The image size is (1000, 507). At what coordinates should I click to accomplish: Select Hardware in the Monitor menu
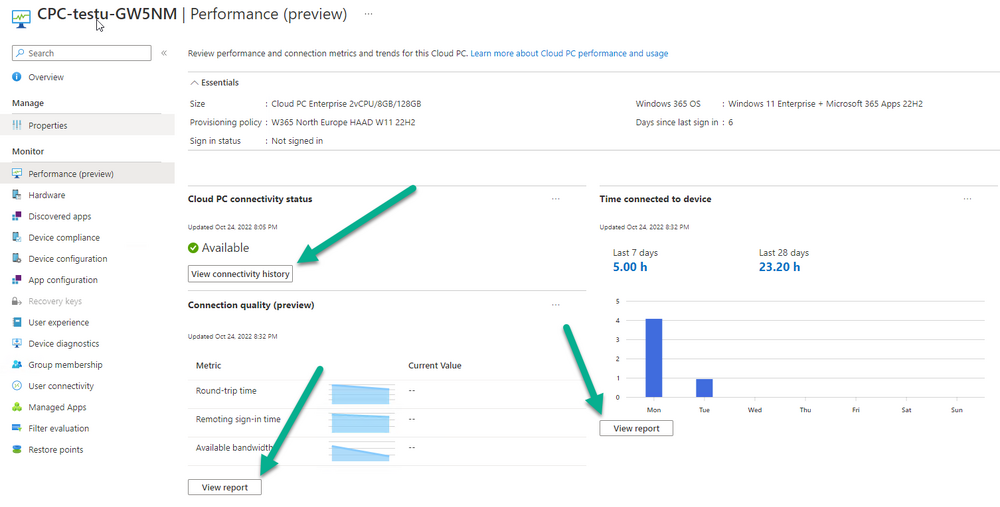pyautogui.click(x=47, y=195)
